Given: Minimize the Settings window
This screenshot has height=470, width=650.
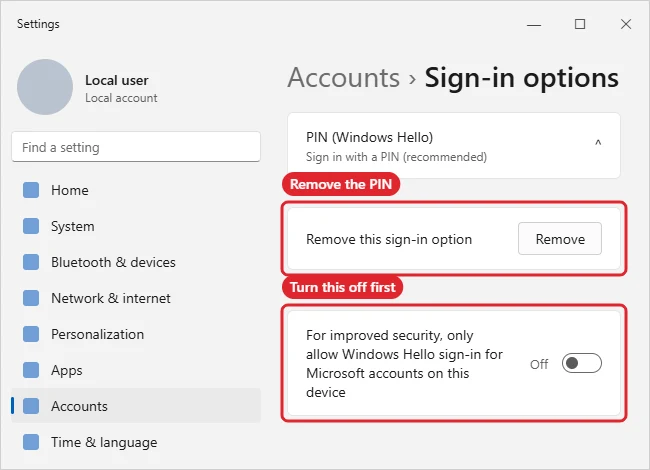Looking at the screenshot, I should 534,24.
